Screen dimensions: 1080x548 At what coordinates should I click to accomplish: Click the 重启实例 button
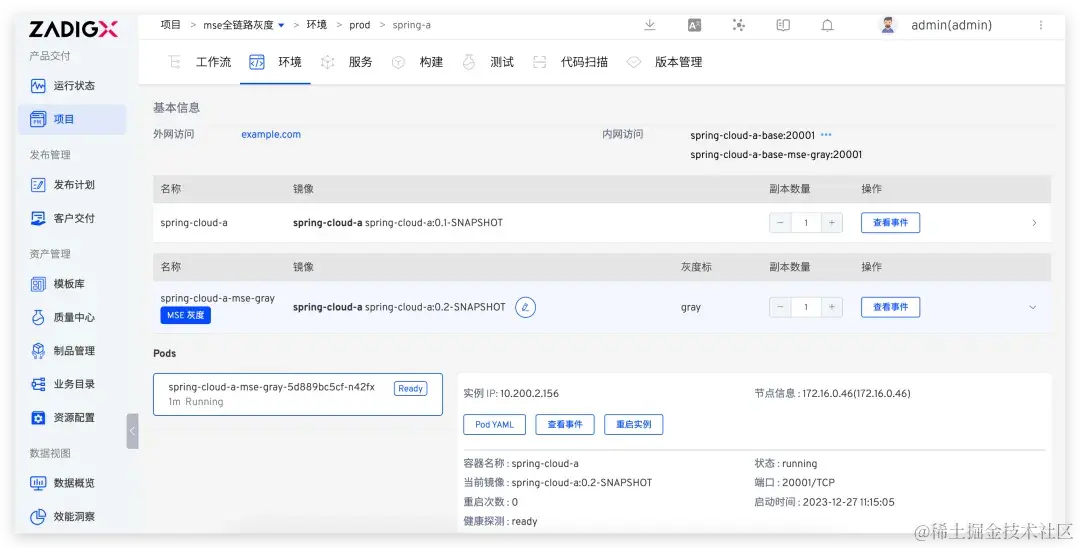coord(634,425)
